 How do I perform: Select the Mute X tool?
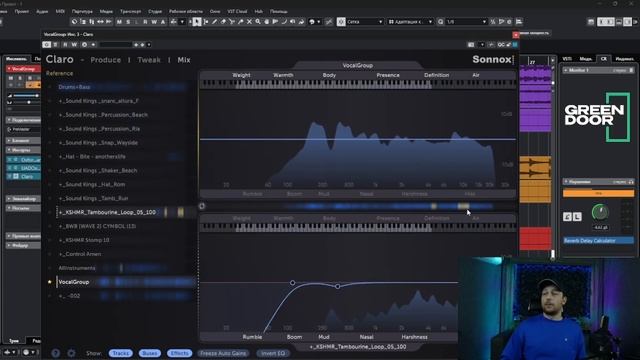tap(249, 22)
